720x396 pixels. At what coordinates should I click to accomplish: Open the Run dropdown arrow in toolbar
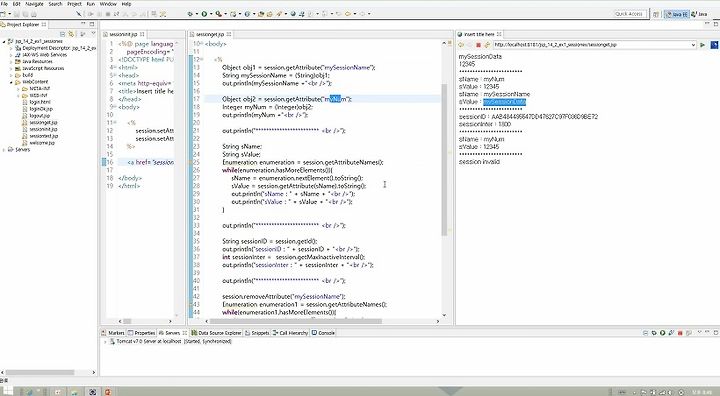(x=211, y=14)
